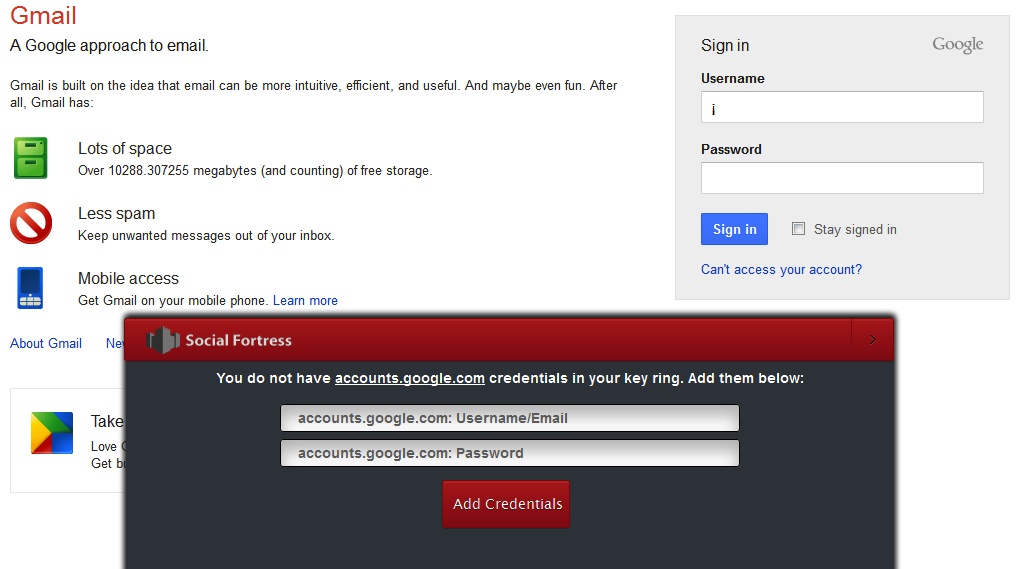Screen dimensions: 1019x569
Task: Focus the Google Password input field
Action: tap(842, 178)
